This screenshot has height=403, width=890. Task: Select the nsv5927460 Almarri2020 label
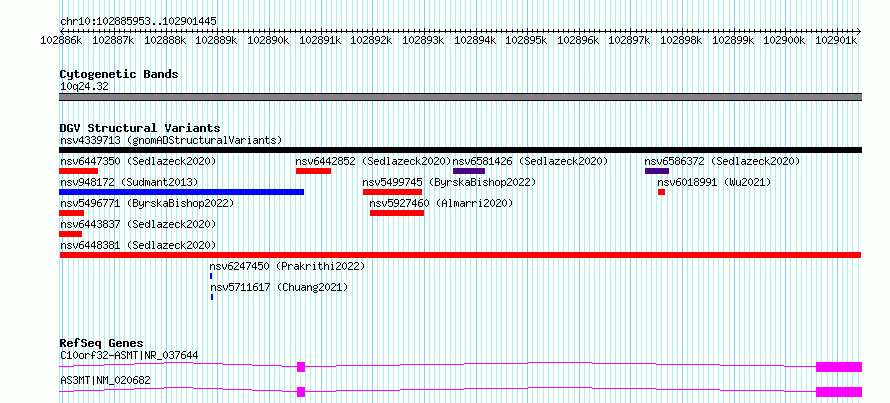(441, 204)
